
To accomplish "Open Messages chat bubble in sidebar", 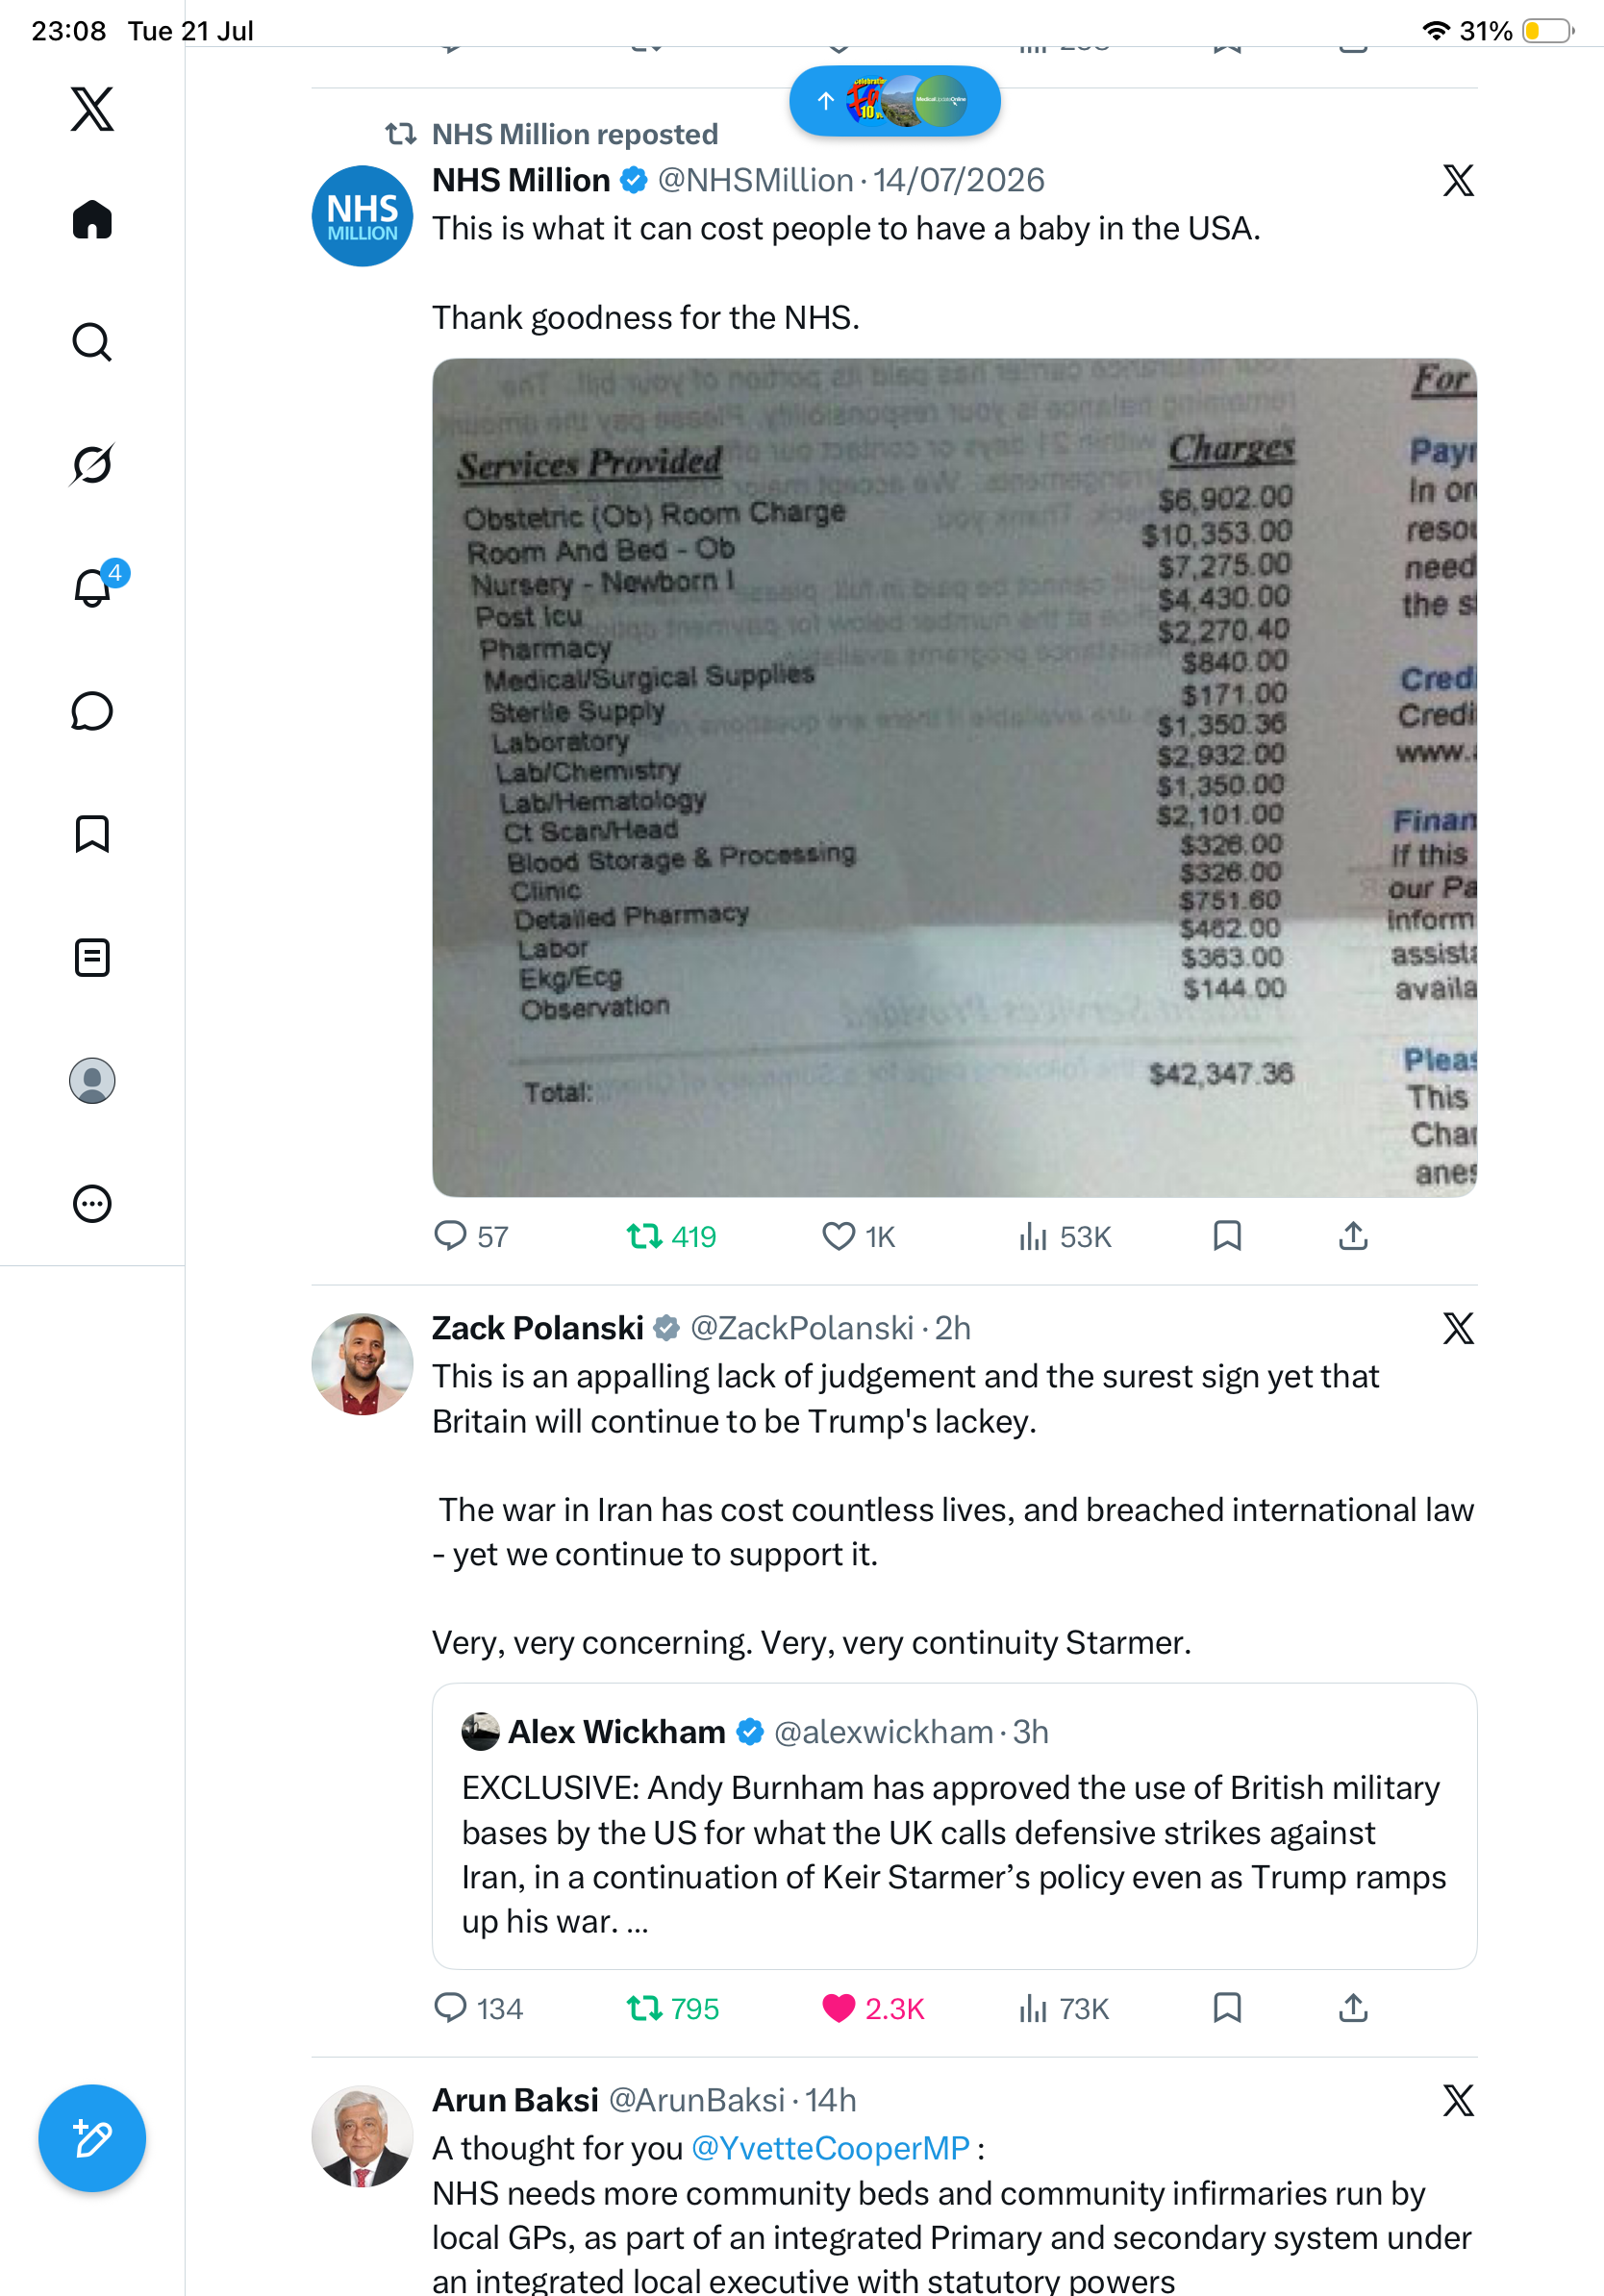I will point(92,711).
